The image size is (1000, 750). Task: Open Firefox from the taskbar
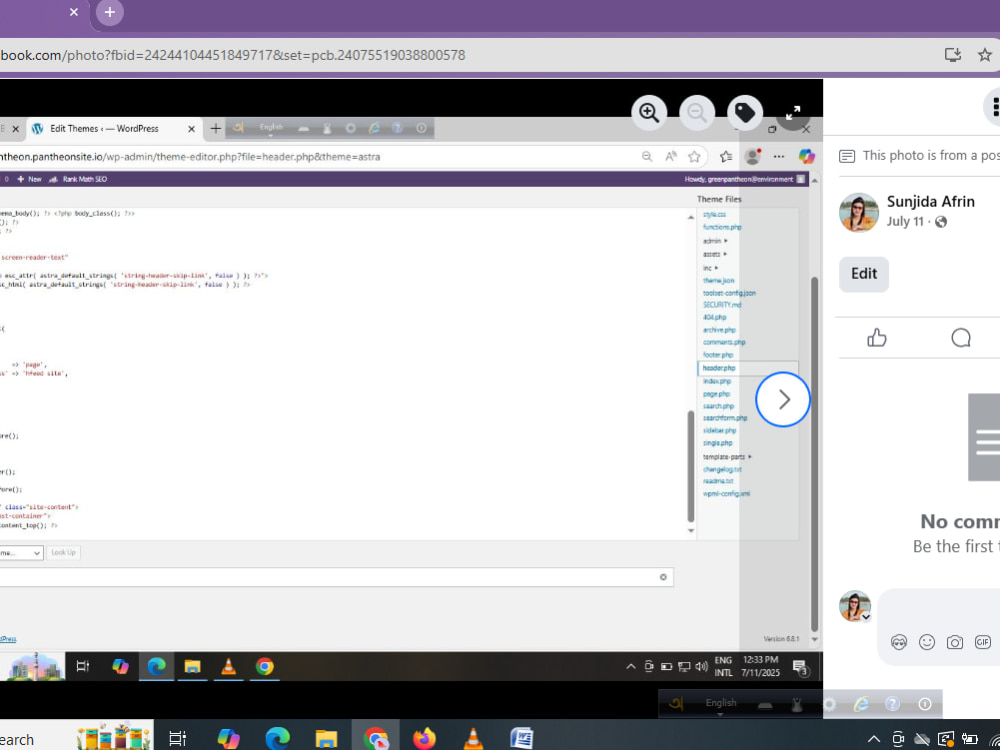click(424, 739)
